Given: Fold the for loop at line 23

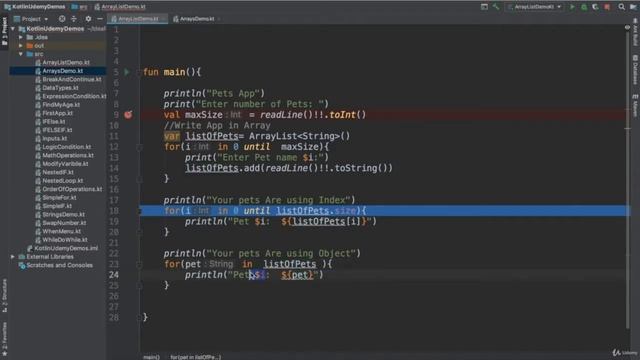Looking at the screenshot, I should coord(139,264).
